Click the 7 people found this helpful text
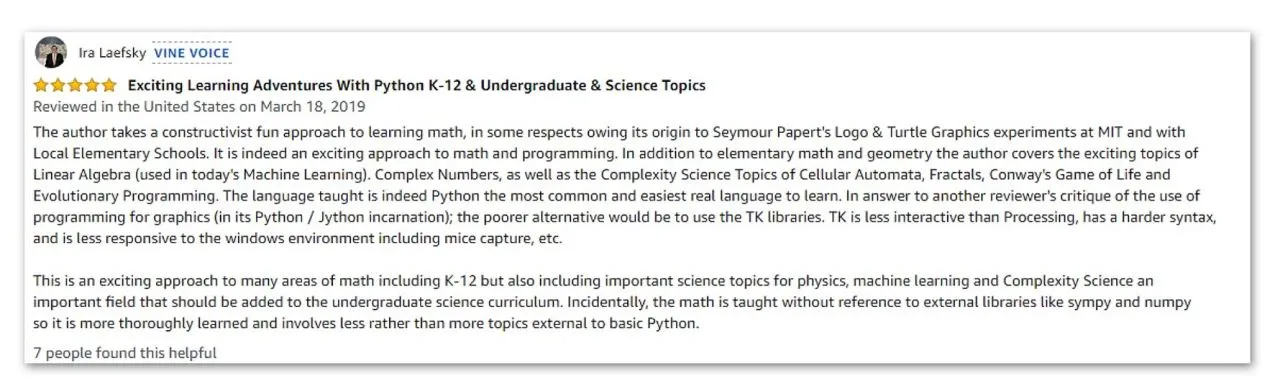 click(x=125, y=353)
